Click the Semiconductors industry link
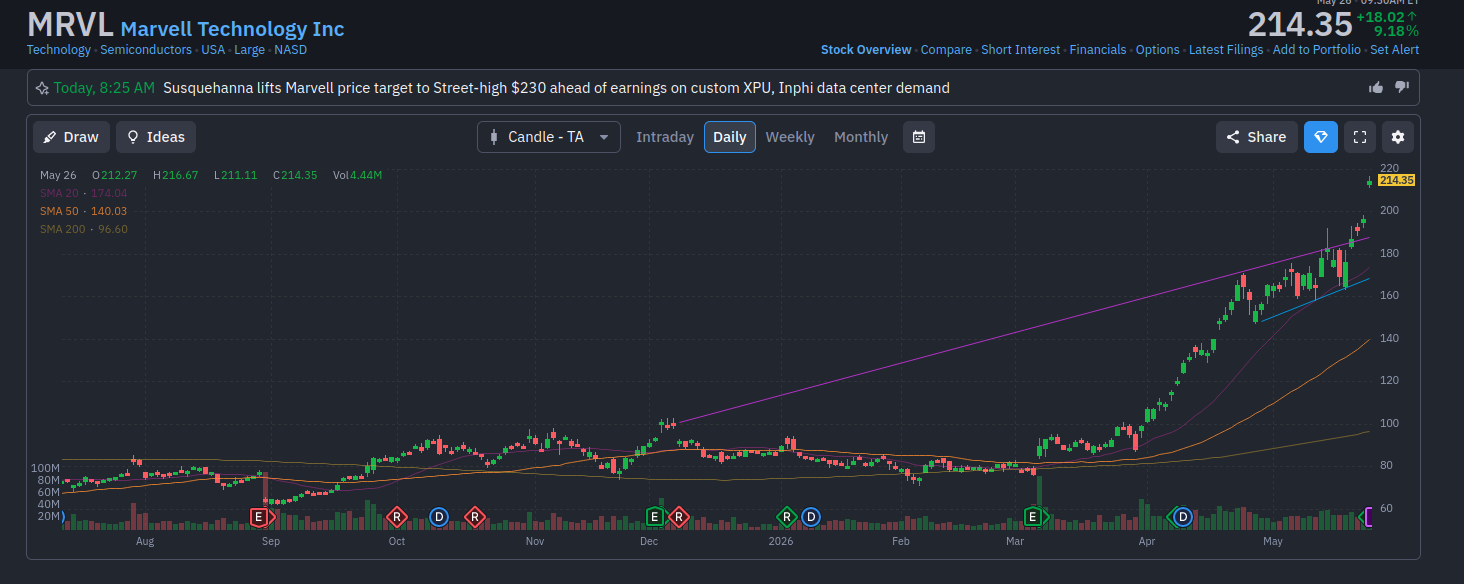Viewport: 1464px width, 584px height. tap(146, 50)
